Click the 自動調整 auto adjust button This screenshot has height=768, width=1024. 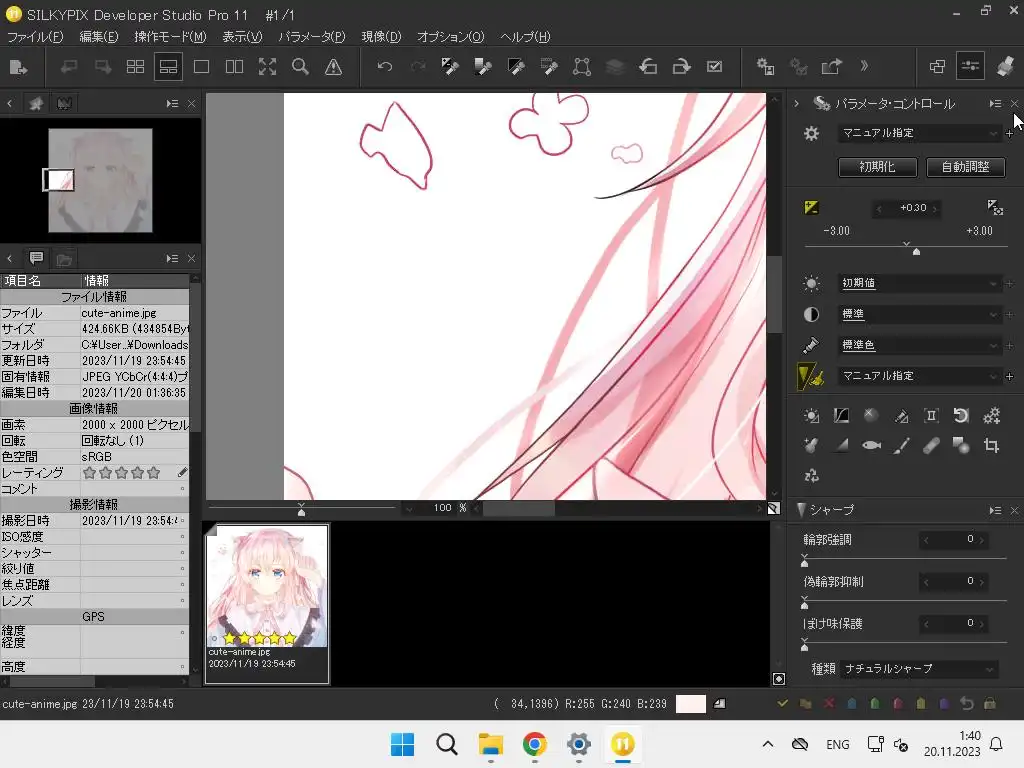point(965,167)
